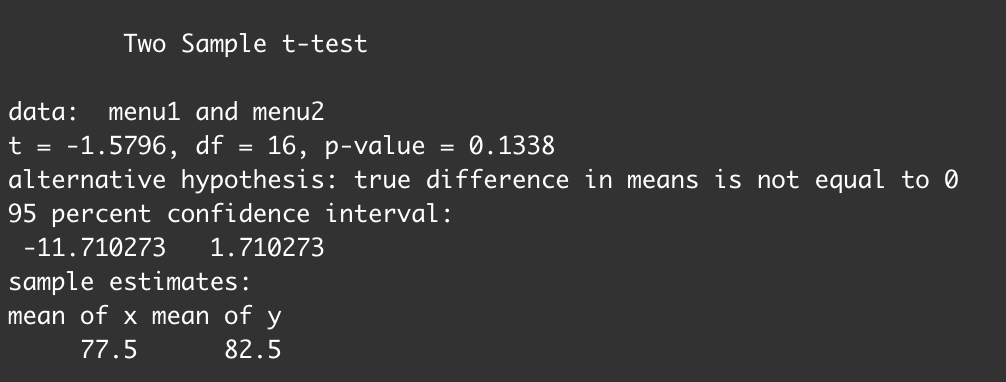Click the 'Two Sample t-test' title
1006x382 pixels.
pos(245,44)
